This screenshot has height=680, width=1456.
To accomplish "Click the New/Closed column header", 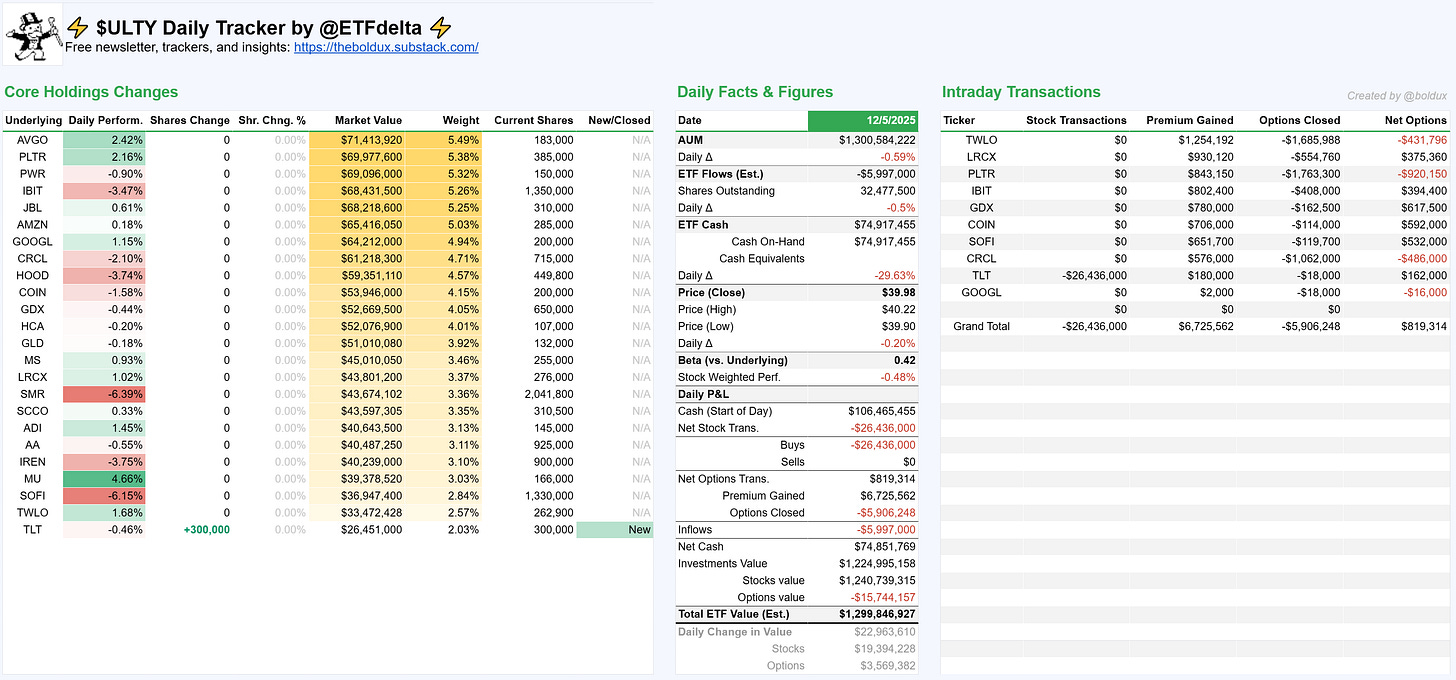I will point(618,120).
